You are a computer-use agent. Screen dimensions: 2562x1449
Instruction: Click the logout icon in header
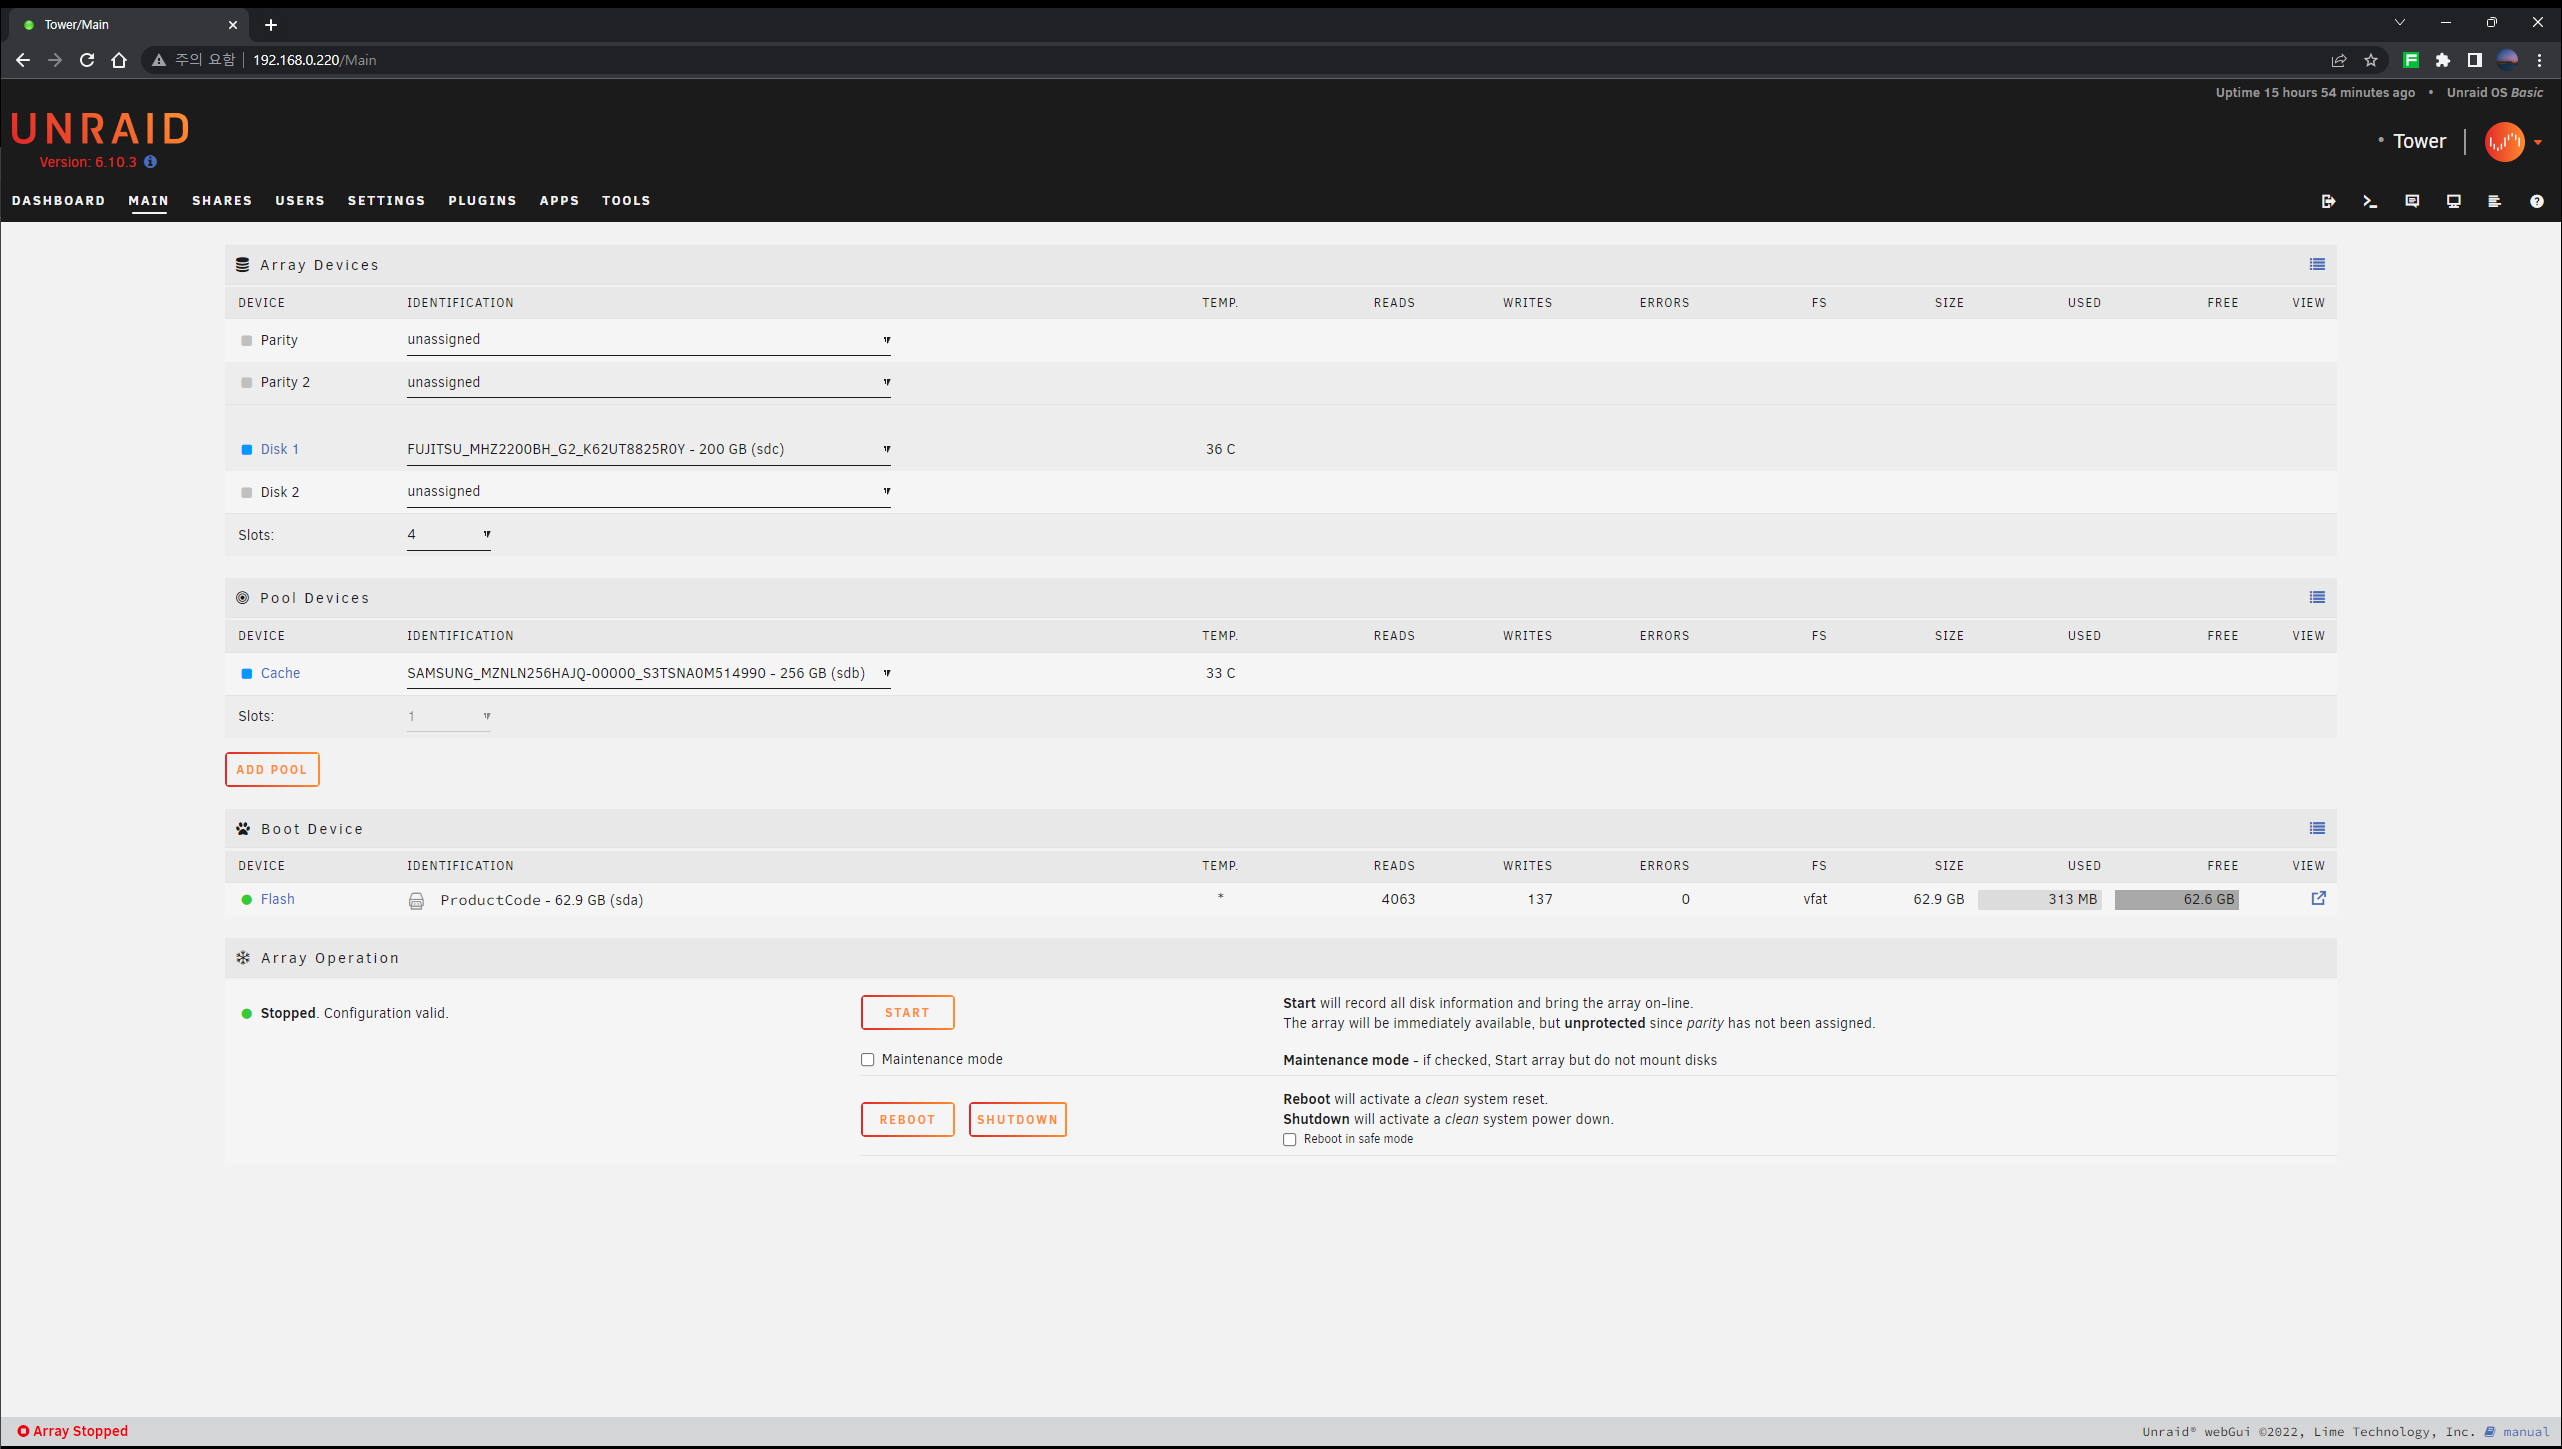click(2328, 201)
